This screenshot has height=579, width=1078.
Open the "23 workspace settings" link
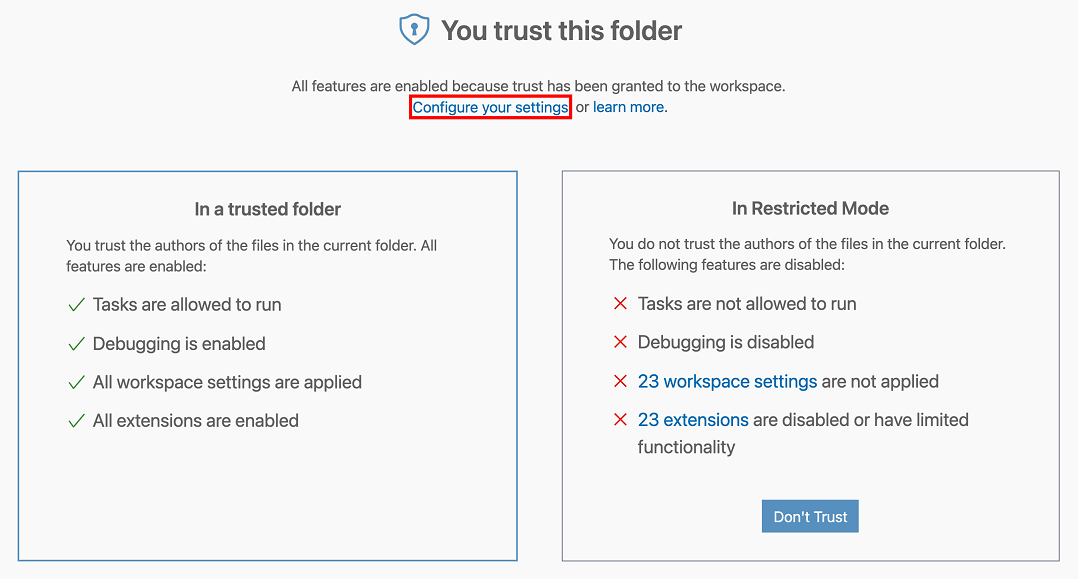pyautogui.click(x=727, y=381)
